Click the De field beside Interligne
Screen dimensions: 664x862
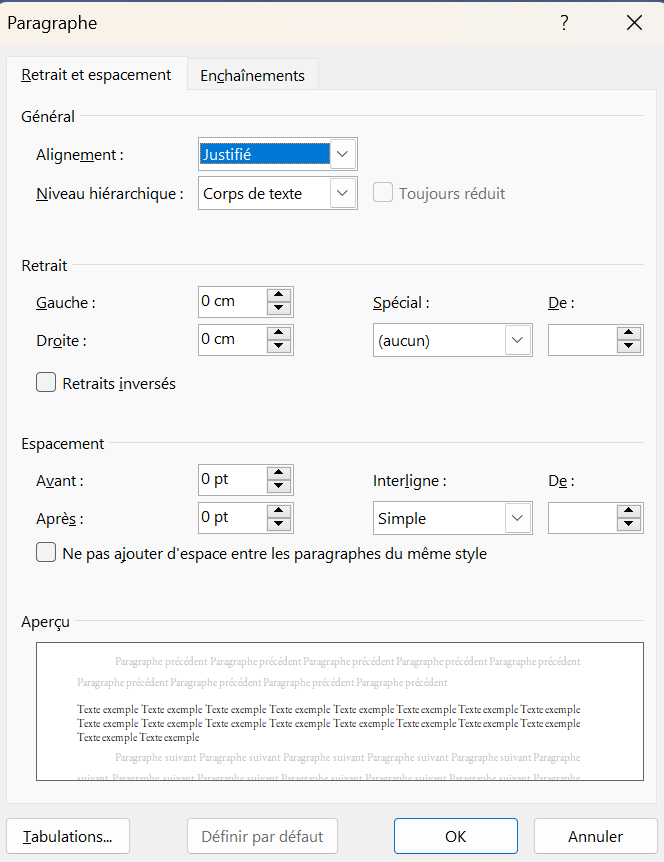click(583, 518)
